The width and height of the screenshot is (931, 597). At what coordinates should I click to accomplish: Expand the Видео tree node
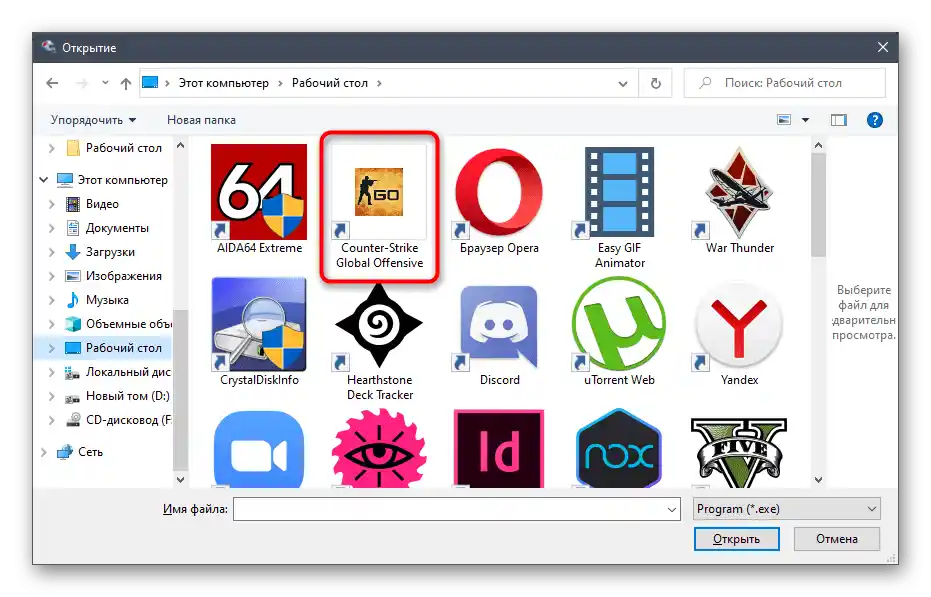(52, 204)
